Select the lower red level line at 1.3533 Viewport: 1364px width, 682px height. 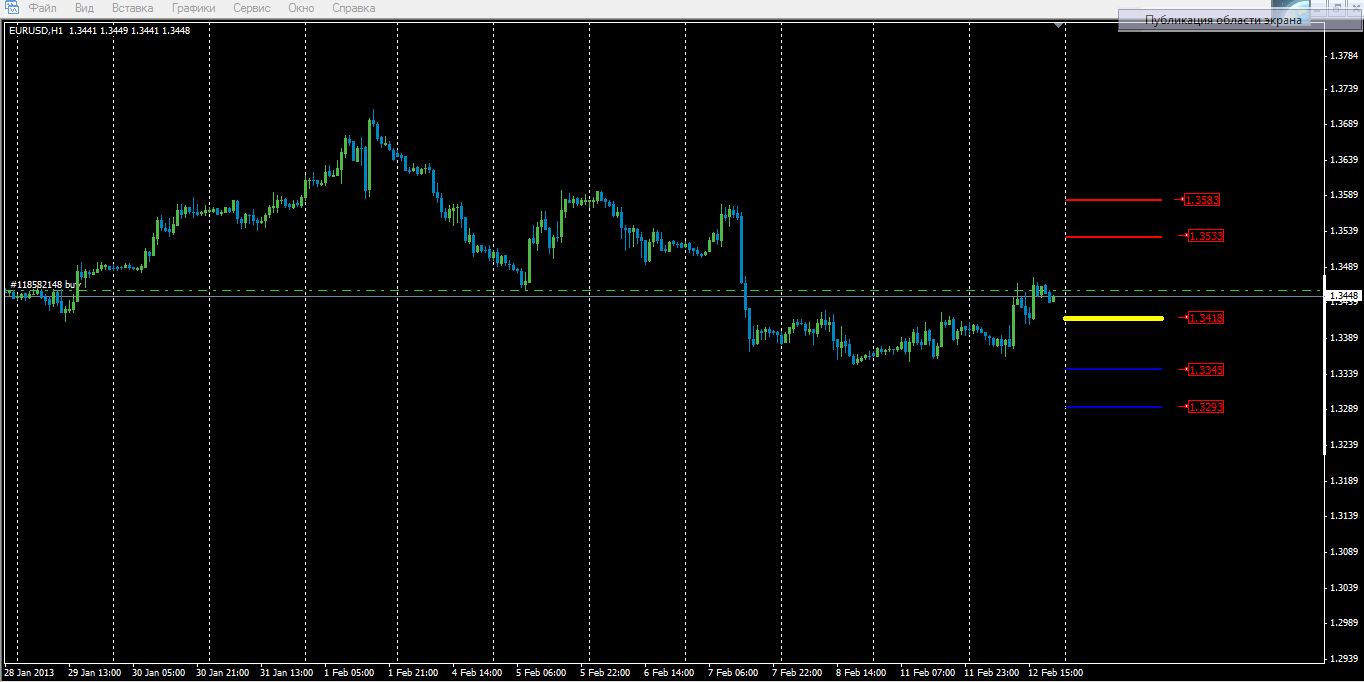click(1114, 237)
